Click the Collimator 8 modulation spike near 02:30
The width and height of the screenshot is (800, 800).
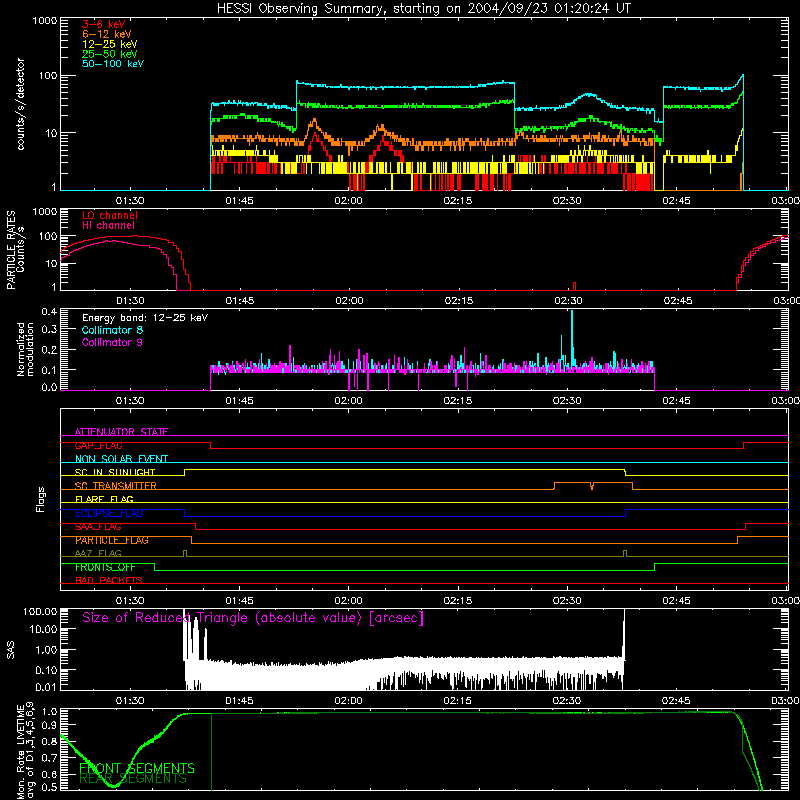[572, 337]
